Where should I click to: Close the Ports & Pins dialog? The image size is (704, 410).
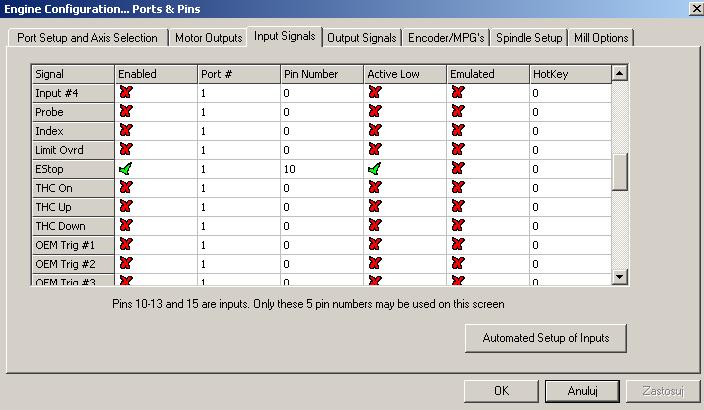click(x=696, y=9)
